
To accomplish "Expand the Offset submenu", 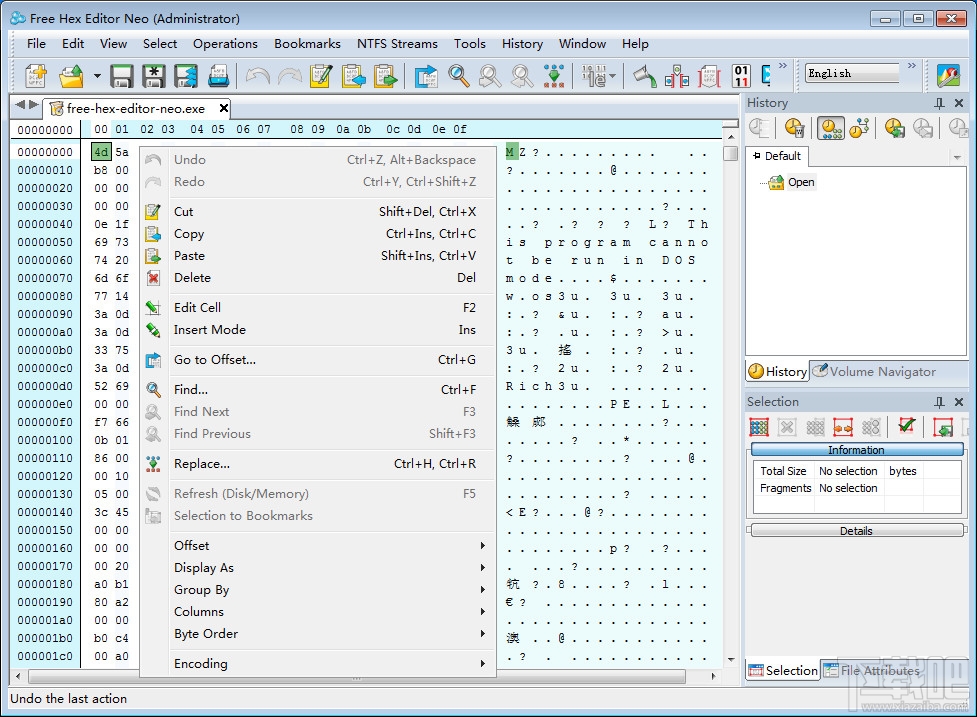I will [318, 546].
